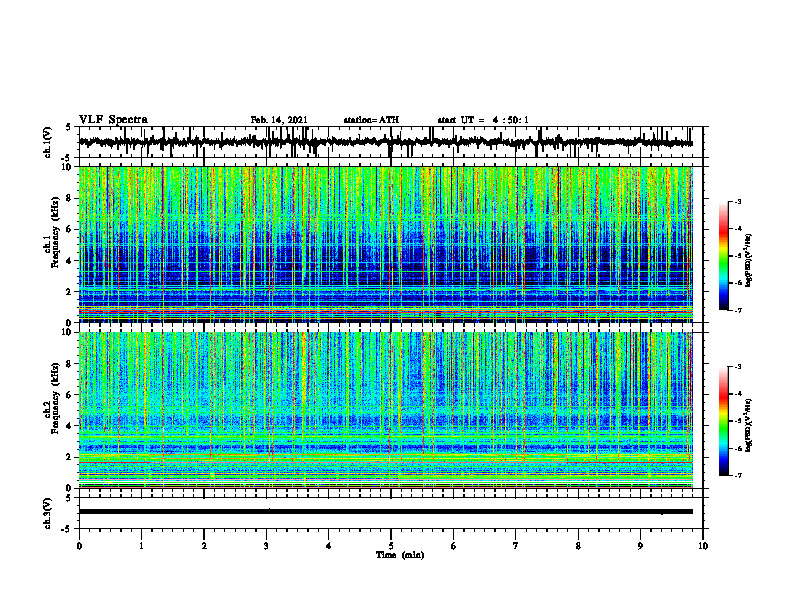Click the time axis tick label "10" at the bottom

point(703,546)
